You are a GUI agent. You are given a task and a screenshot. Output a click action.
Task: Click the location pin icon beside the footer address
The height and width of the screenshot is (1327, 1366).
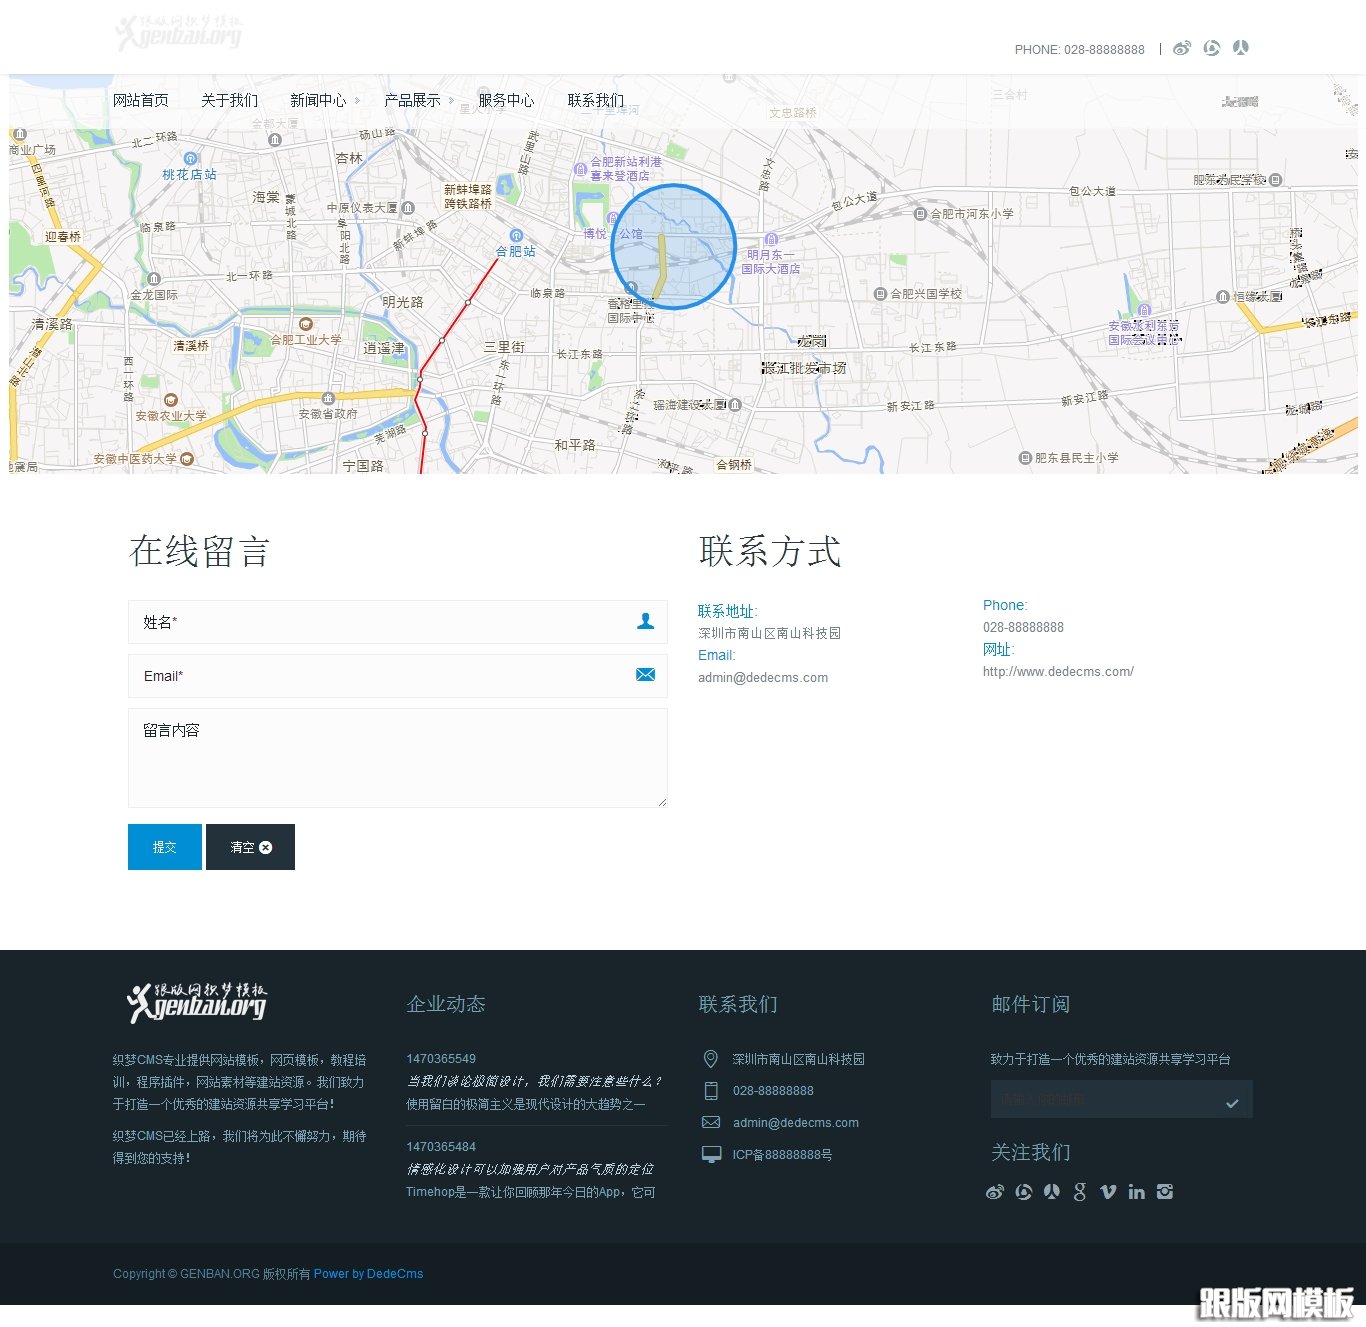[710, 1059]
